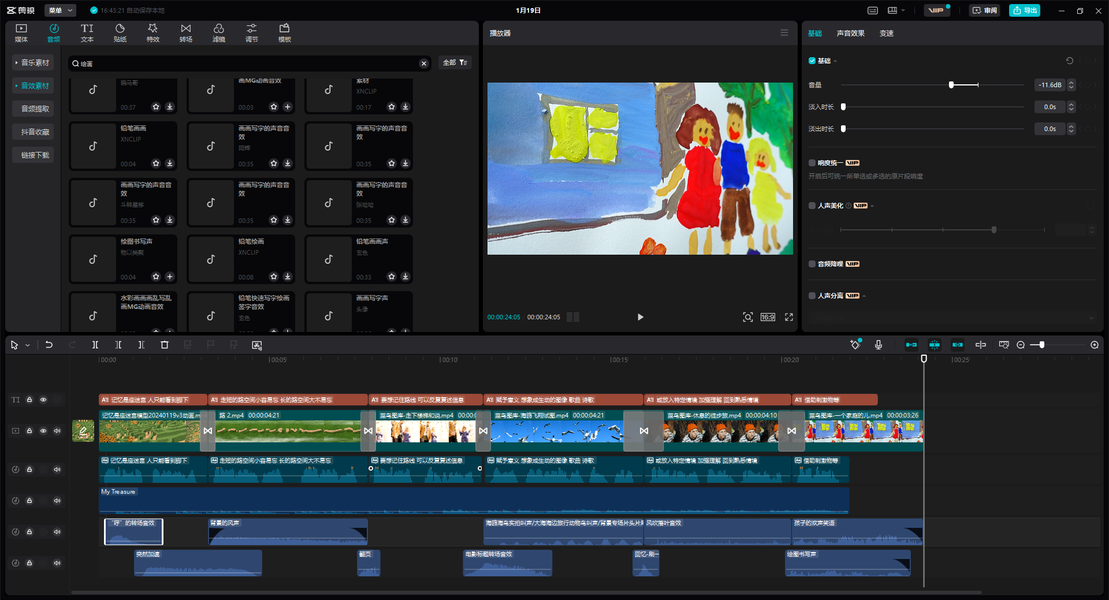Enable the 人声美化 checkbox
Image resolution: width=1109 pixels, height=600 pixels.
click(x=812, y=206)
